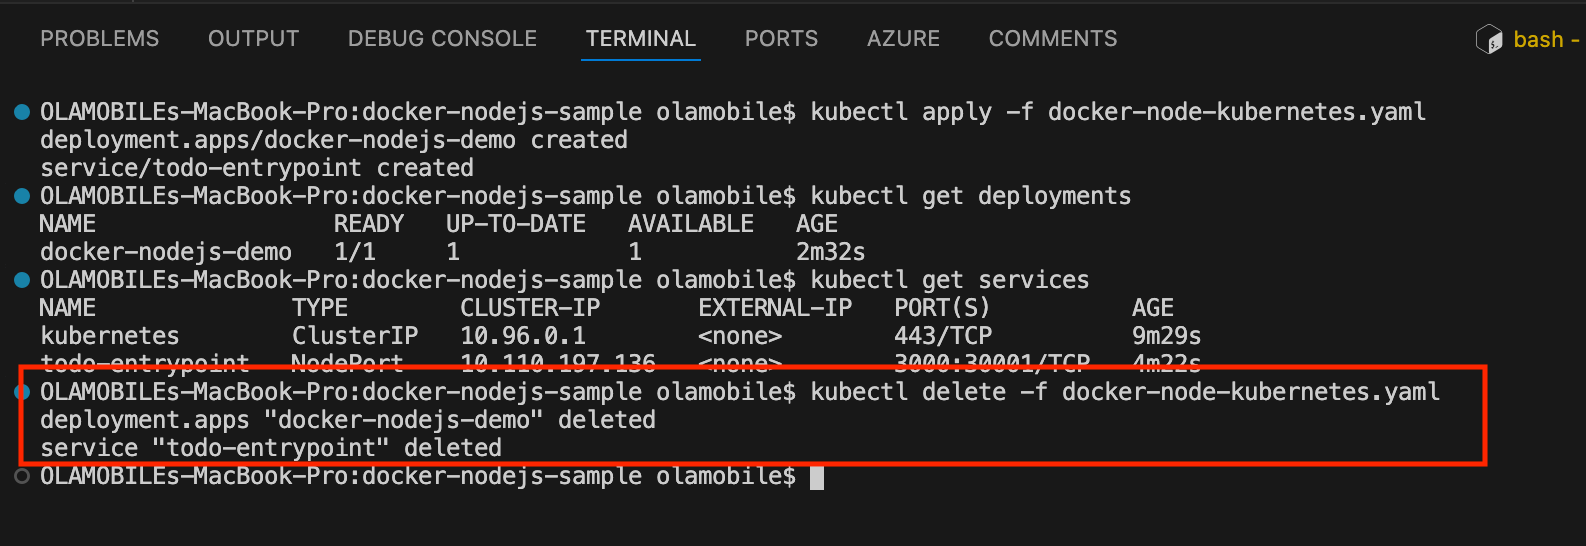Screen dimensions: 1586x546
Task: Go to the PORTS tab
Action: (x=781, y=39)
